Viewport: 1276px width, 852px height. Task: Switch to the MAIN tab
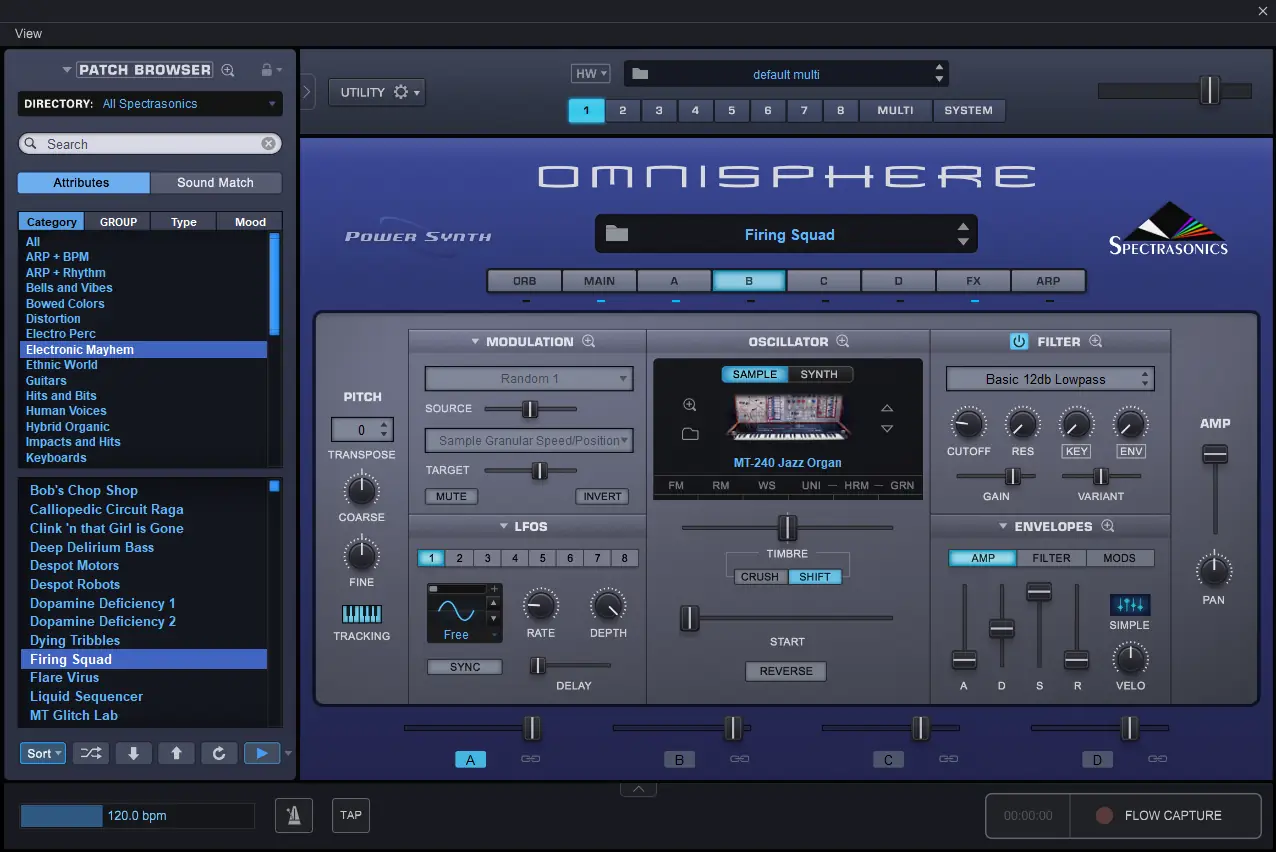600,281
